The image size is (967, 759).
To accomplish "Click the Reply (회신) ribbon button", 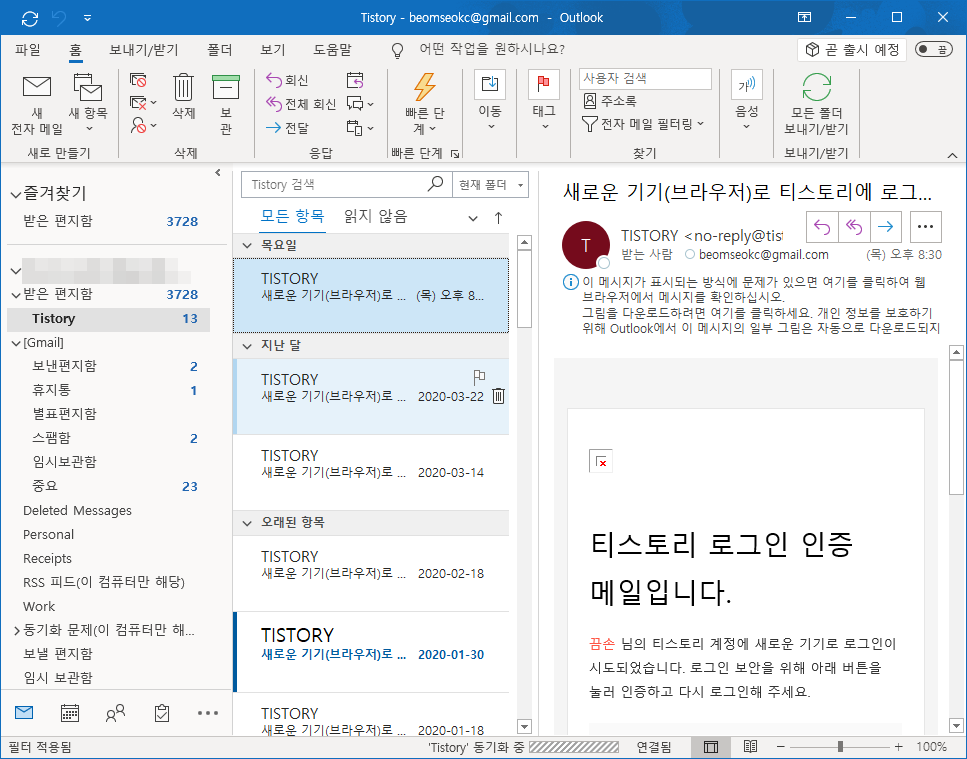I will click(287, 80).
